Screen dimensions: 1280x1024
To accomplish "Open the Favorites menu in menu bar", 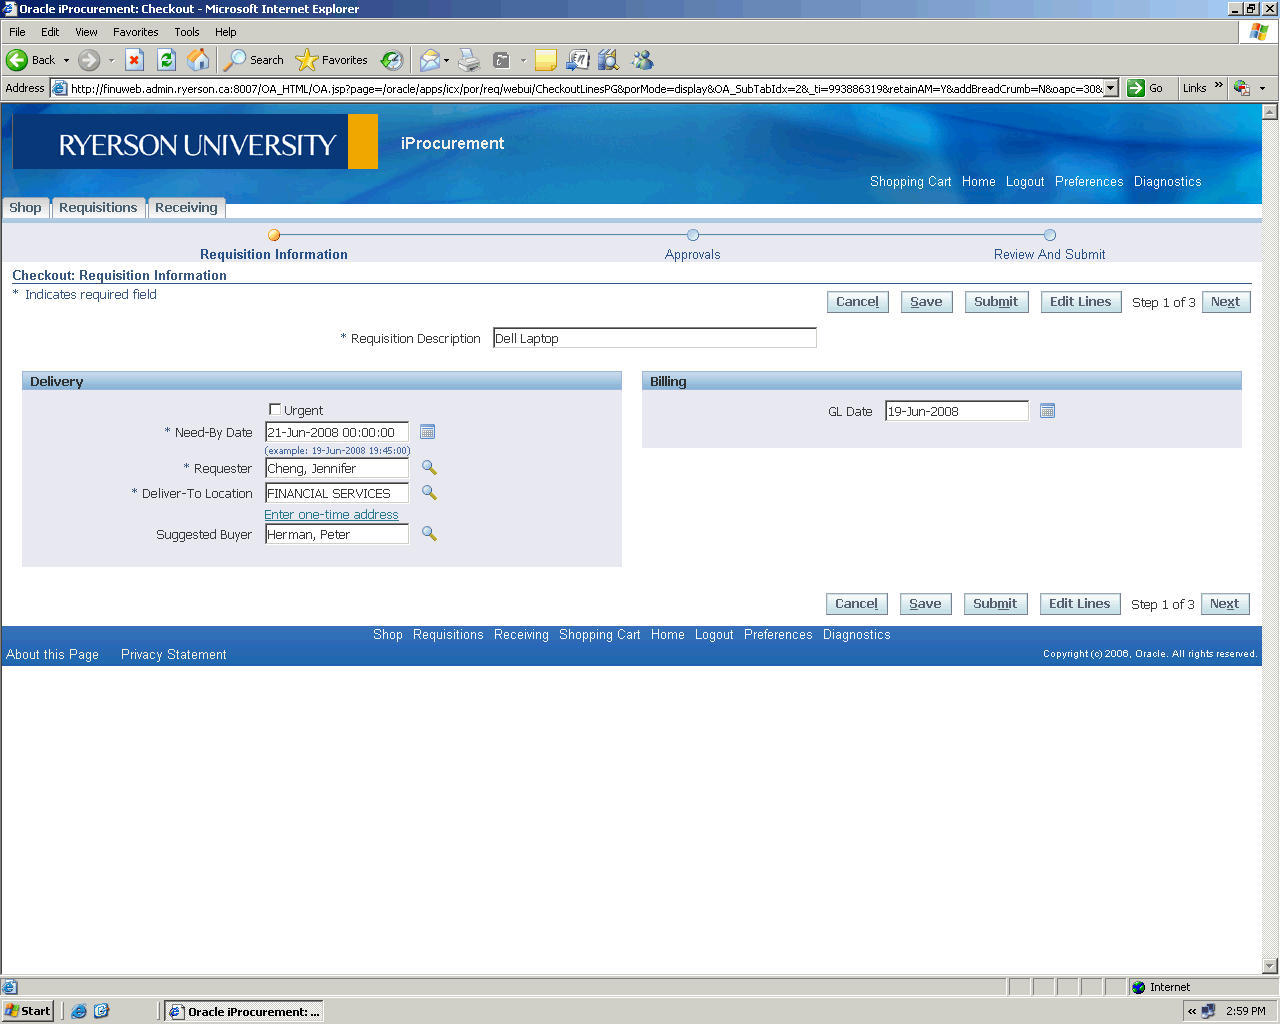I will coord(135,32).
